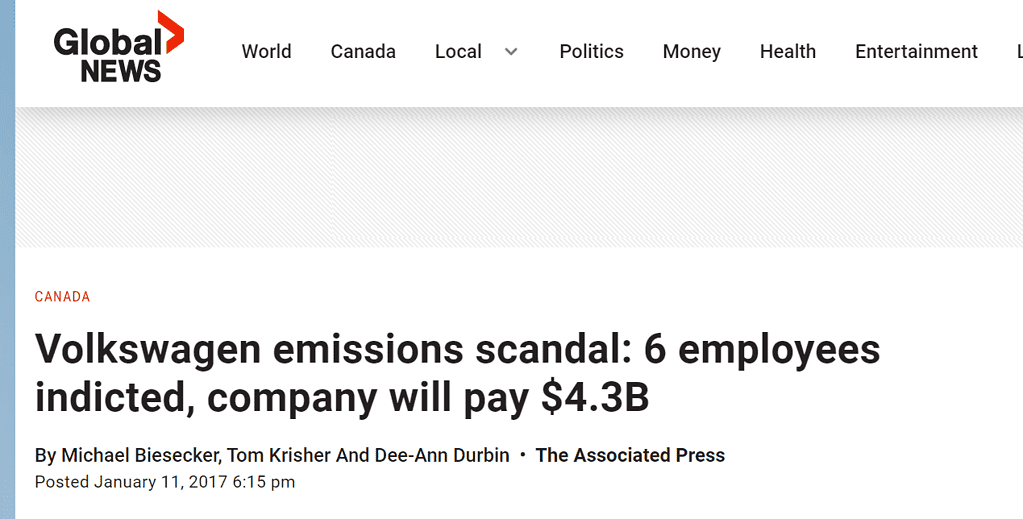Click the cut-off menu item after Entertainment
The width and height of the screenshot is (1023, 519).
(1019, 52)
